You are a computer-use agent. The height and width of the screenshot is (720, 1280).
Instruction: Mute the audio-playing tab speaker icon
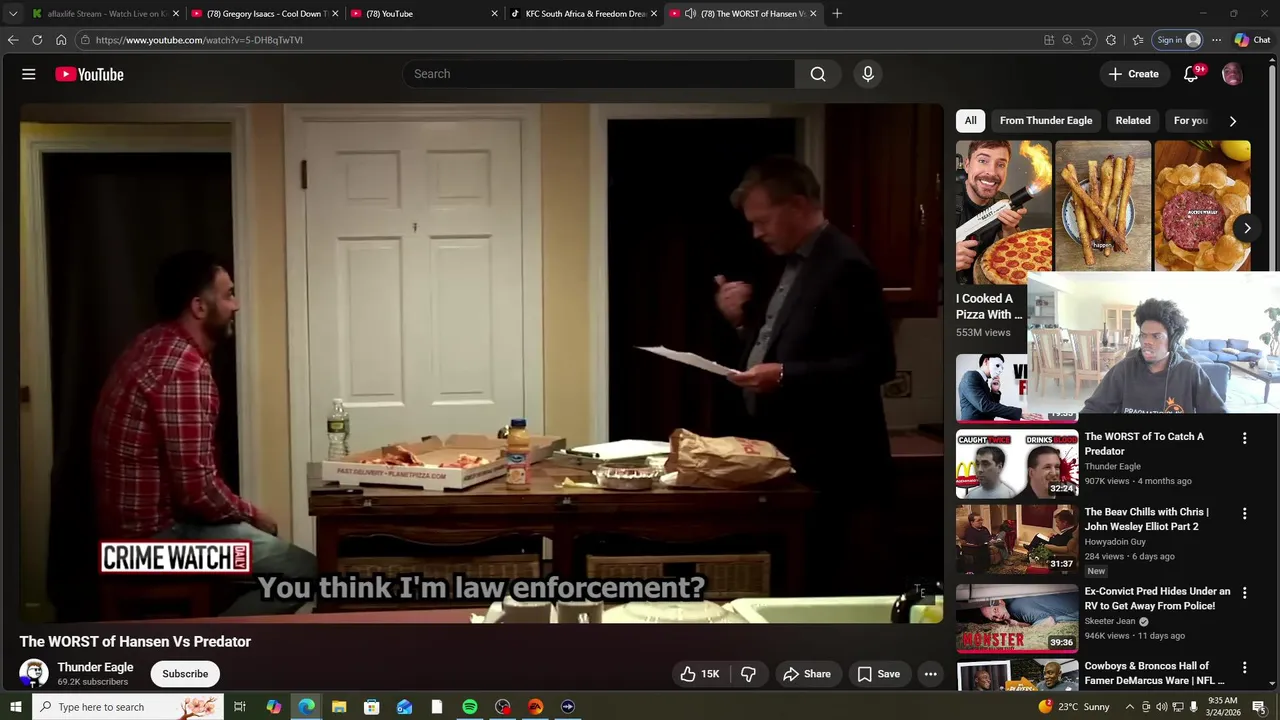point(690,13)
